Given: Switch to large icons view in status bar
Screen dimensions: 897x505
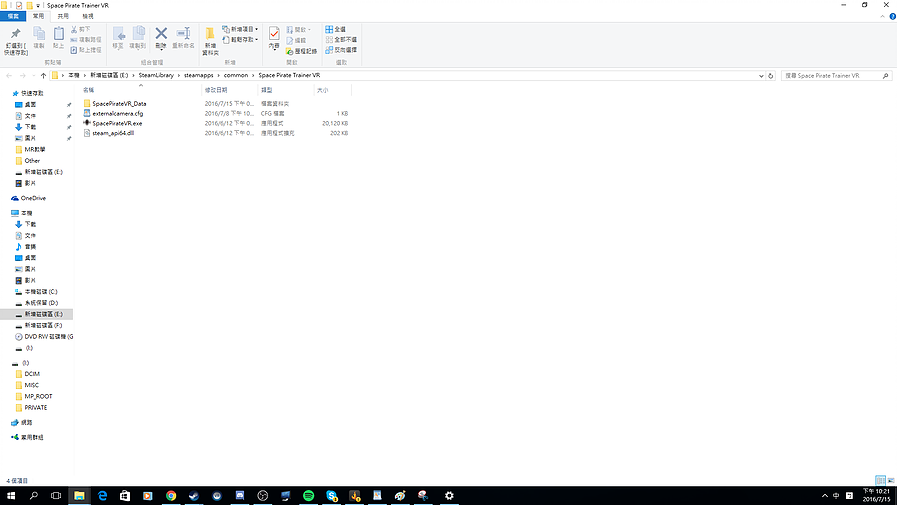Looking at the screenshot, I should [x=891, y=480].
